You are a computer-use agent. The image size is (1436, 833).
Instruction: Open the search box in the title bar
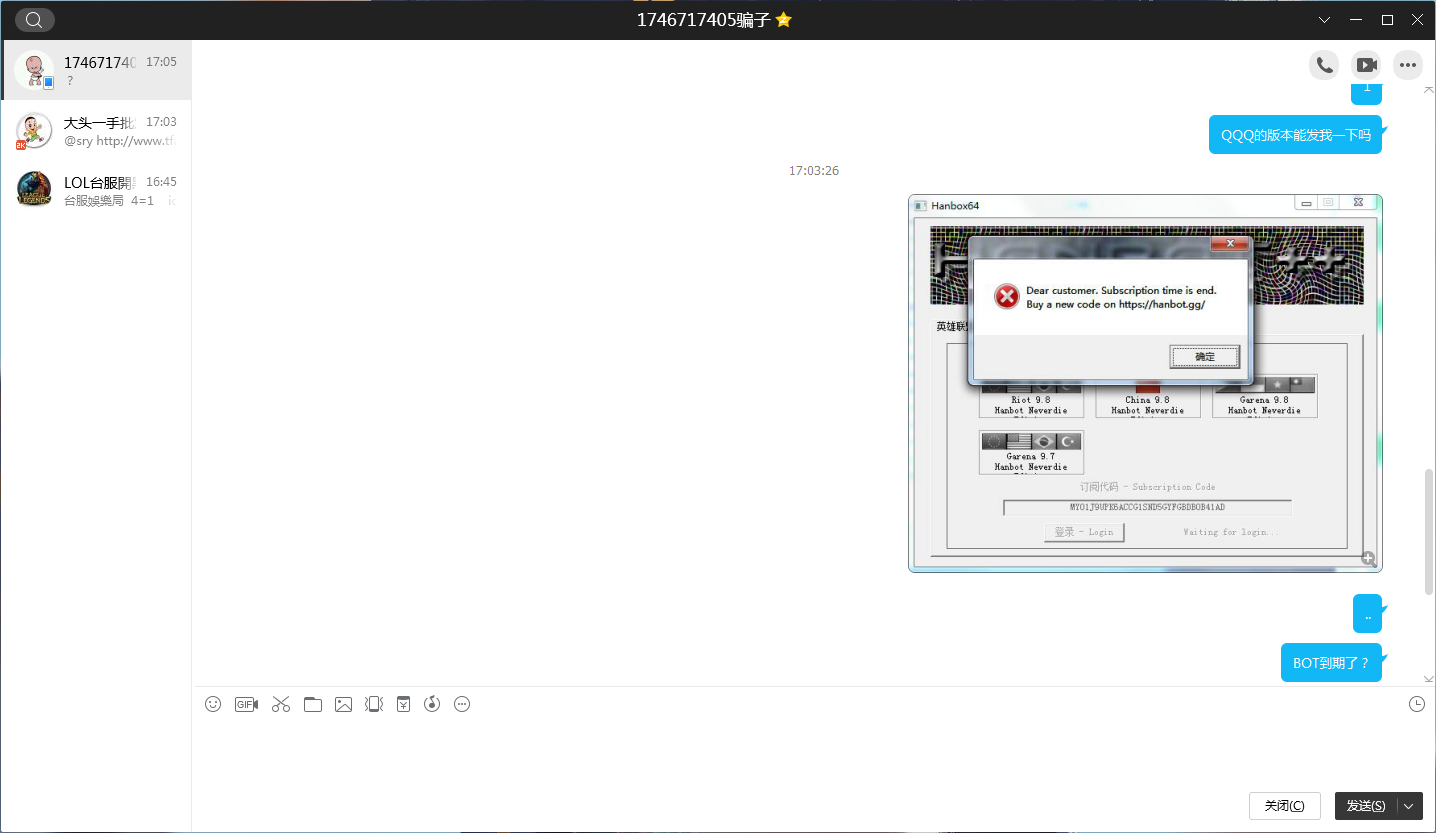click(35, 20)
